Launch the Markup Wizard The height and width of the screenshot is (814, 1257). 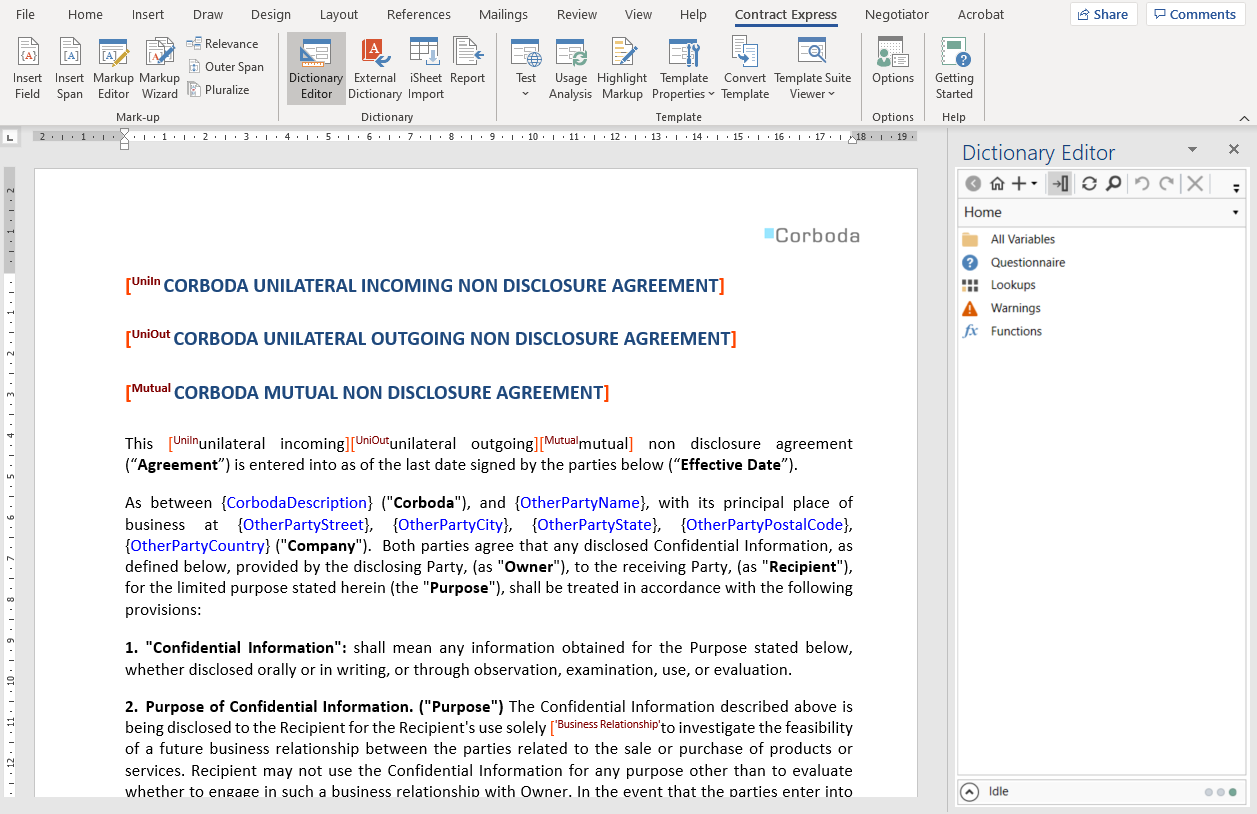point(159,68)
